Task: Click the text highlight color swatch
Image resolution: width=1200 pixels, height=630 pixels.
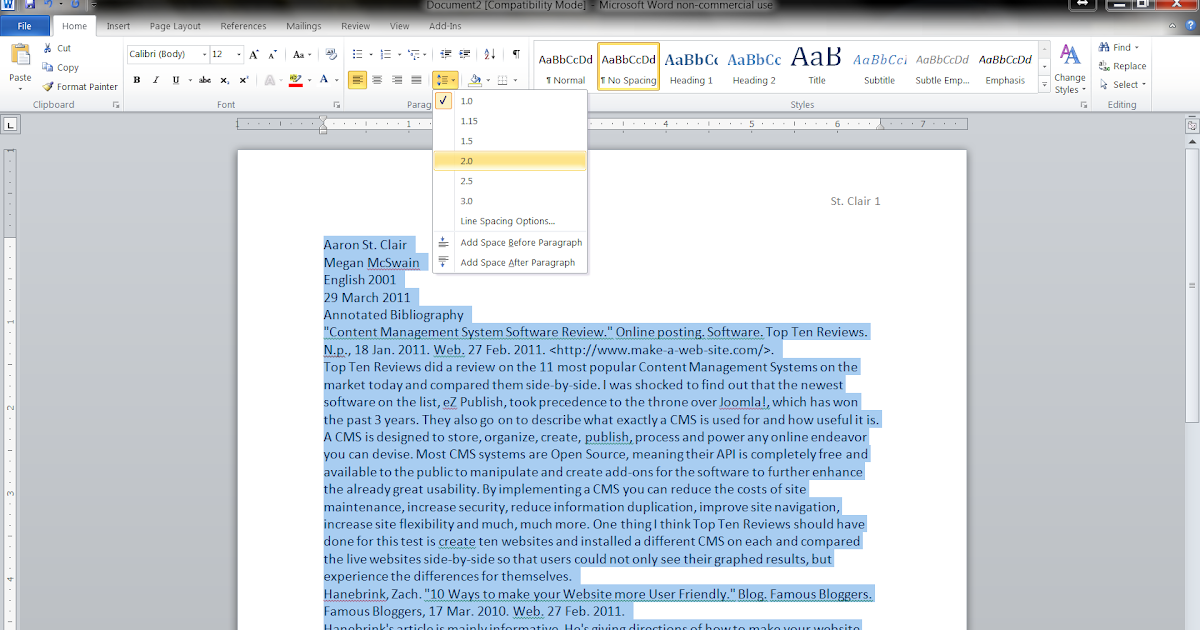Action: click(x=295, y=80)
